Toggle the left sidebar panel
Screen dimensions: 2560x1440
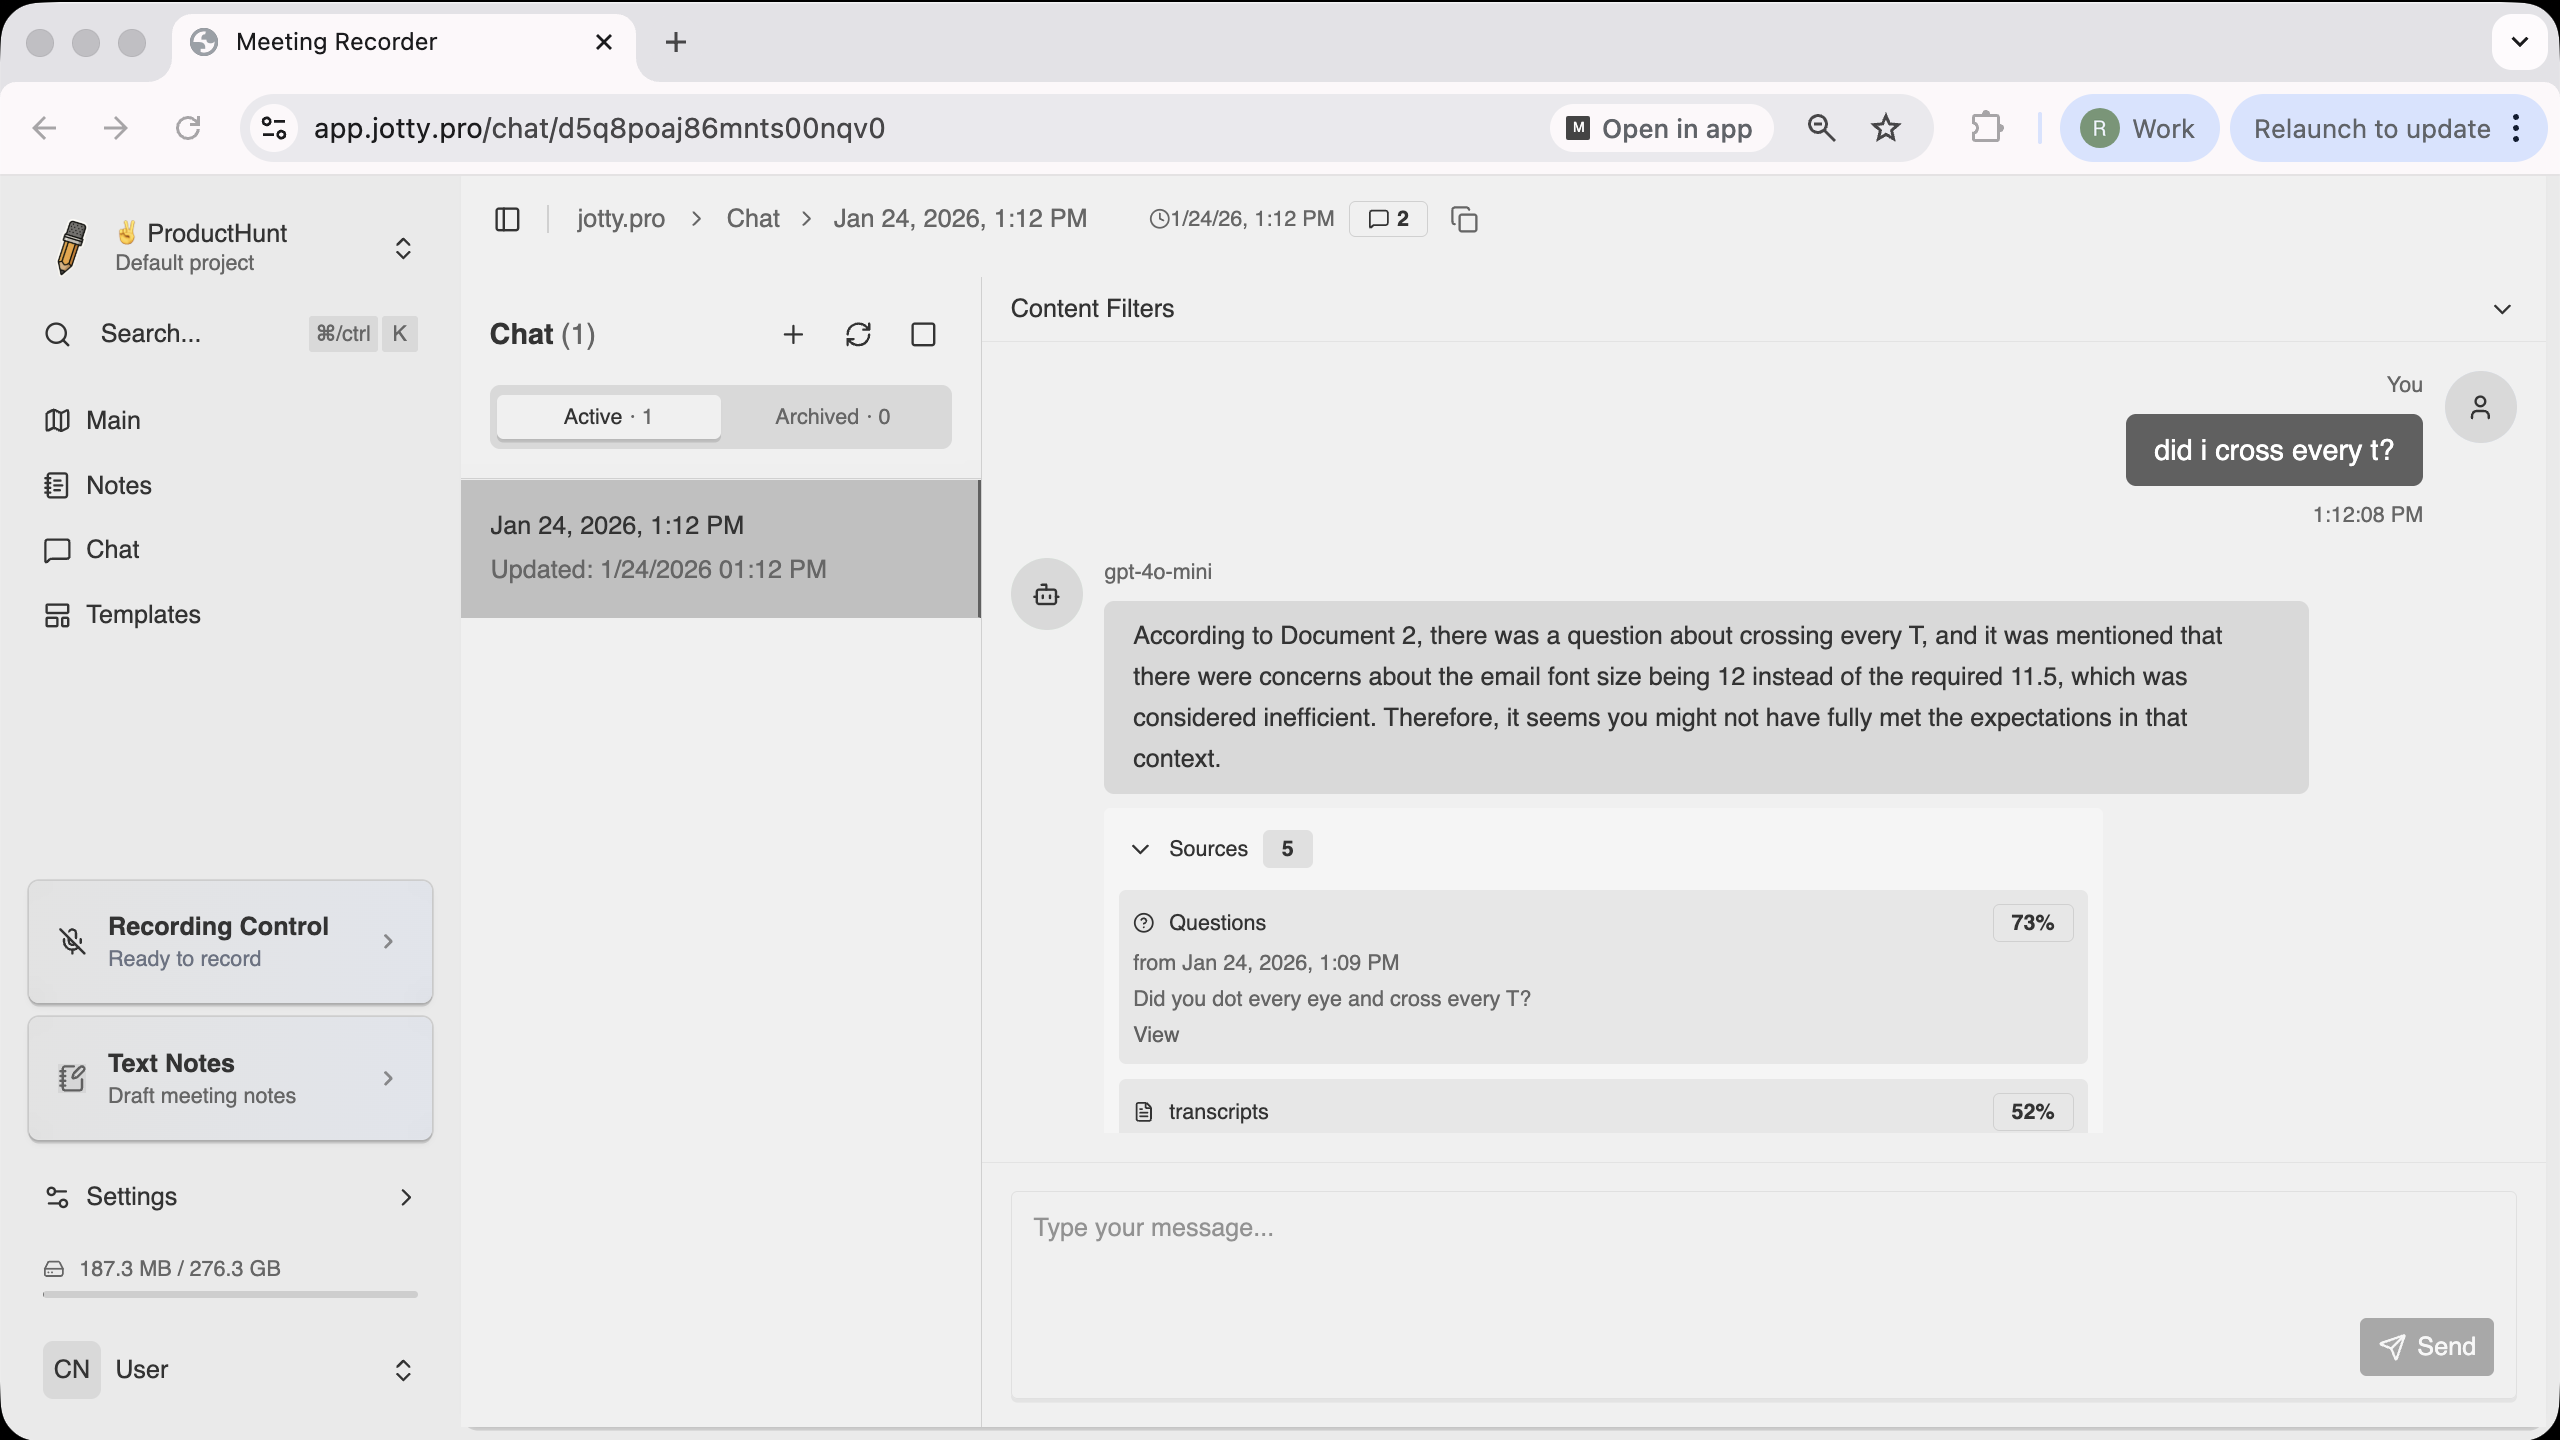point(507,219)
